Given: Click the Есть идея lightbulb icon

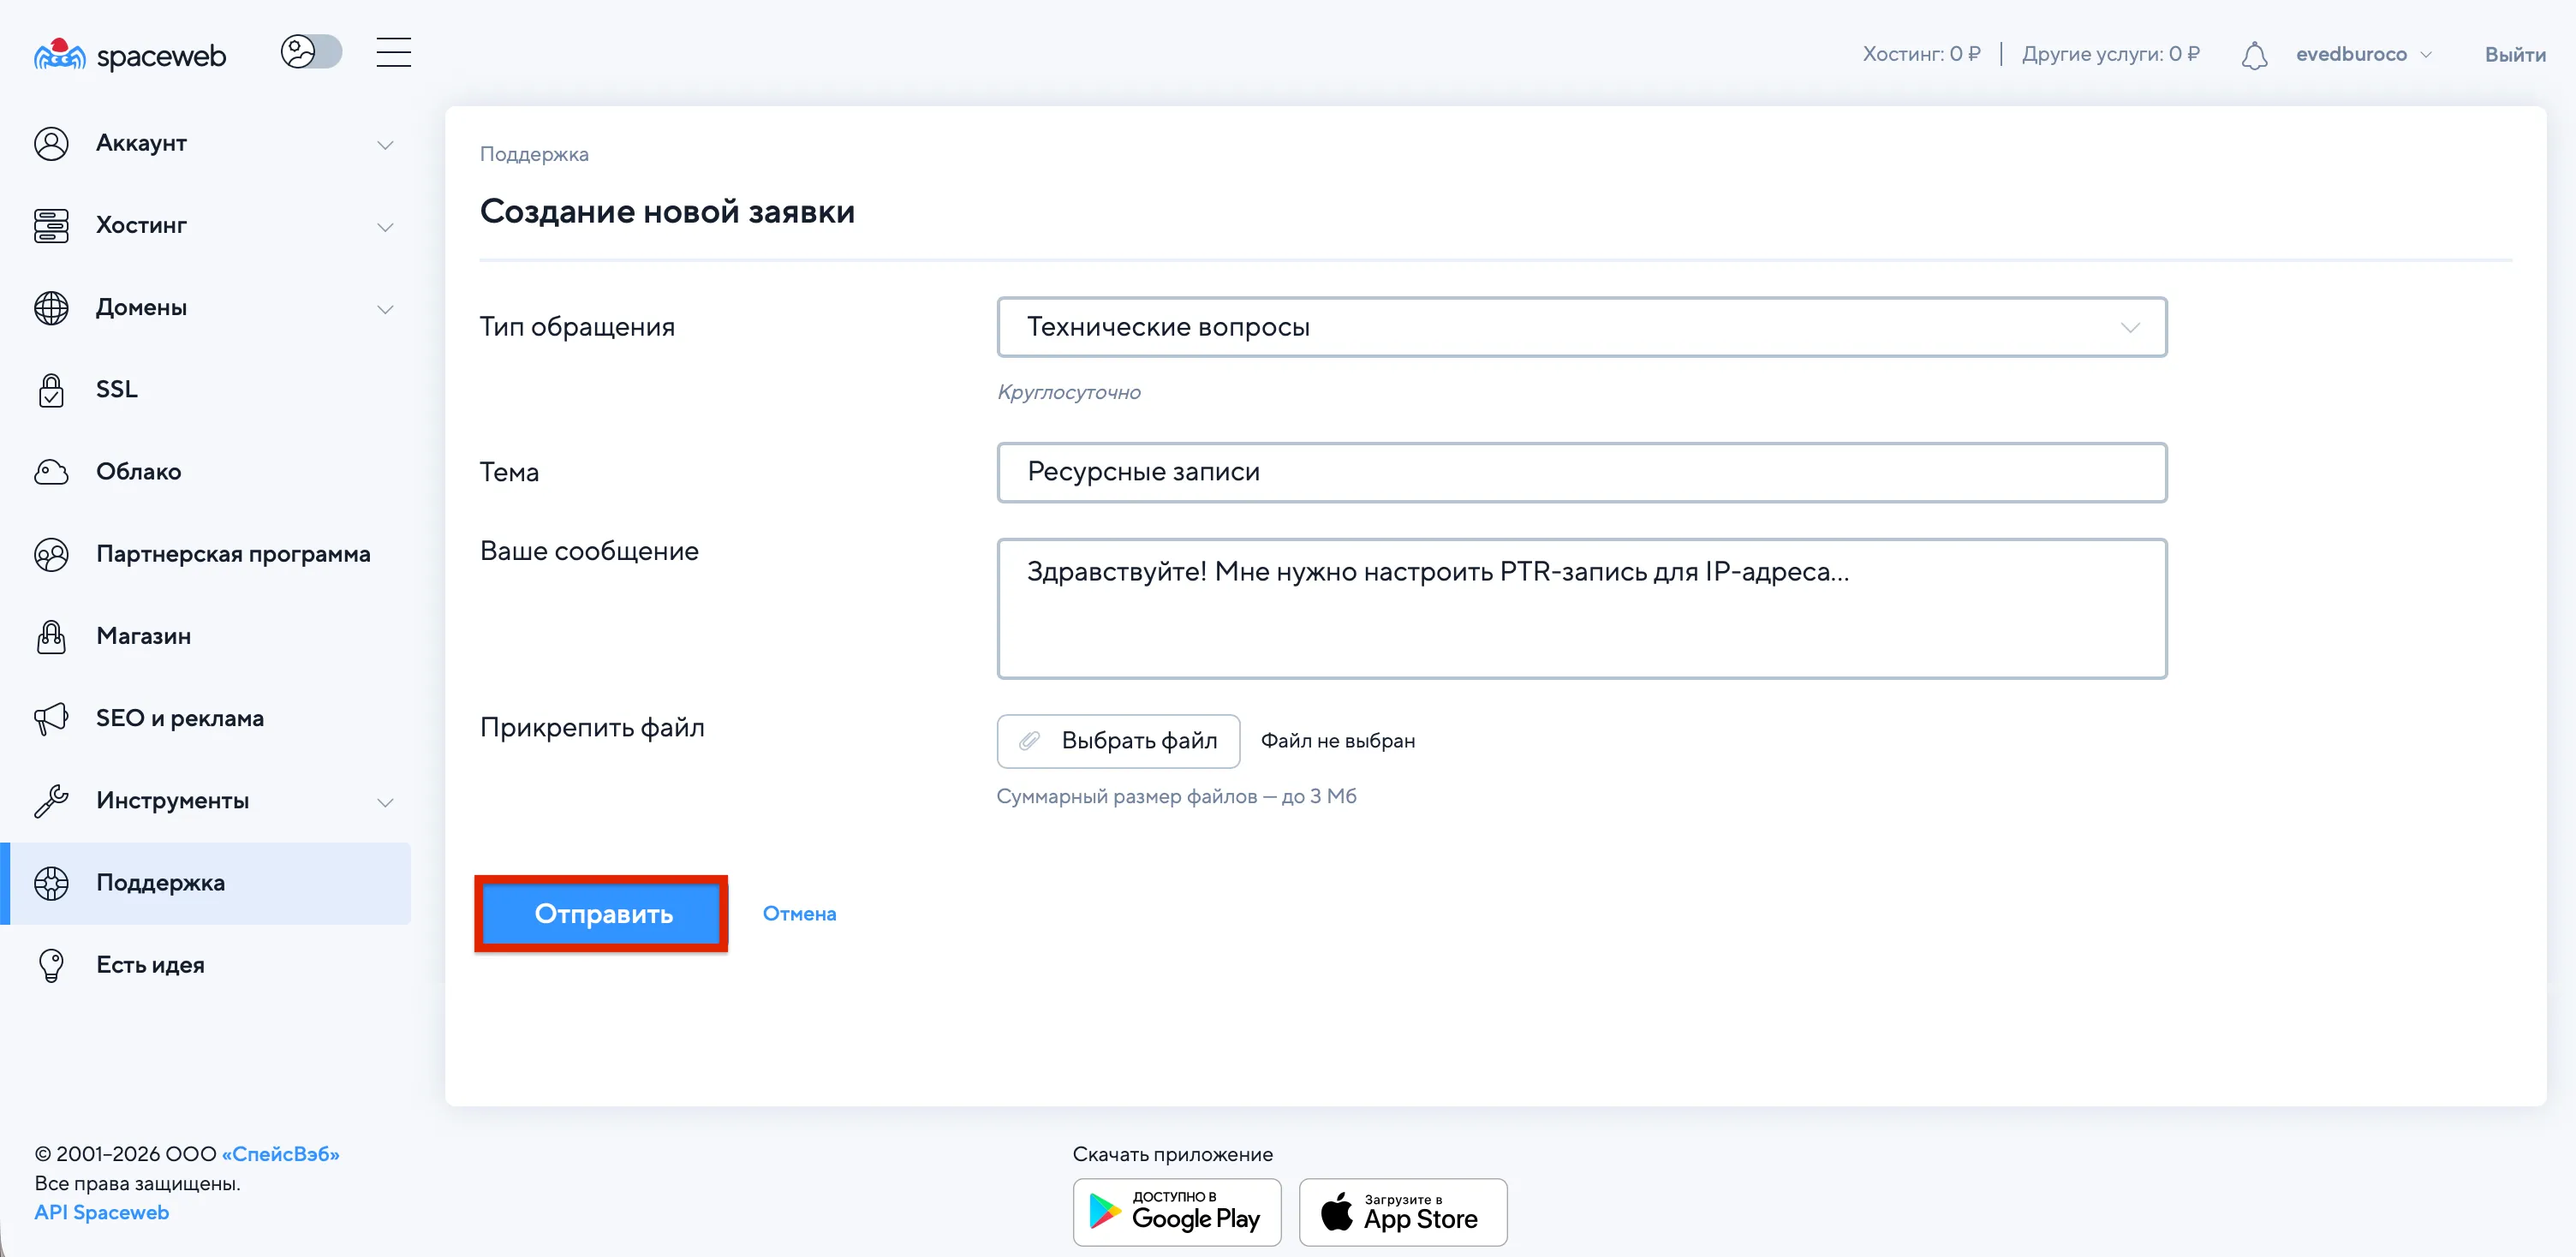Looking at the screenshot, I should pos(51,965).
